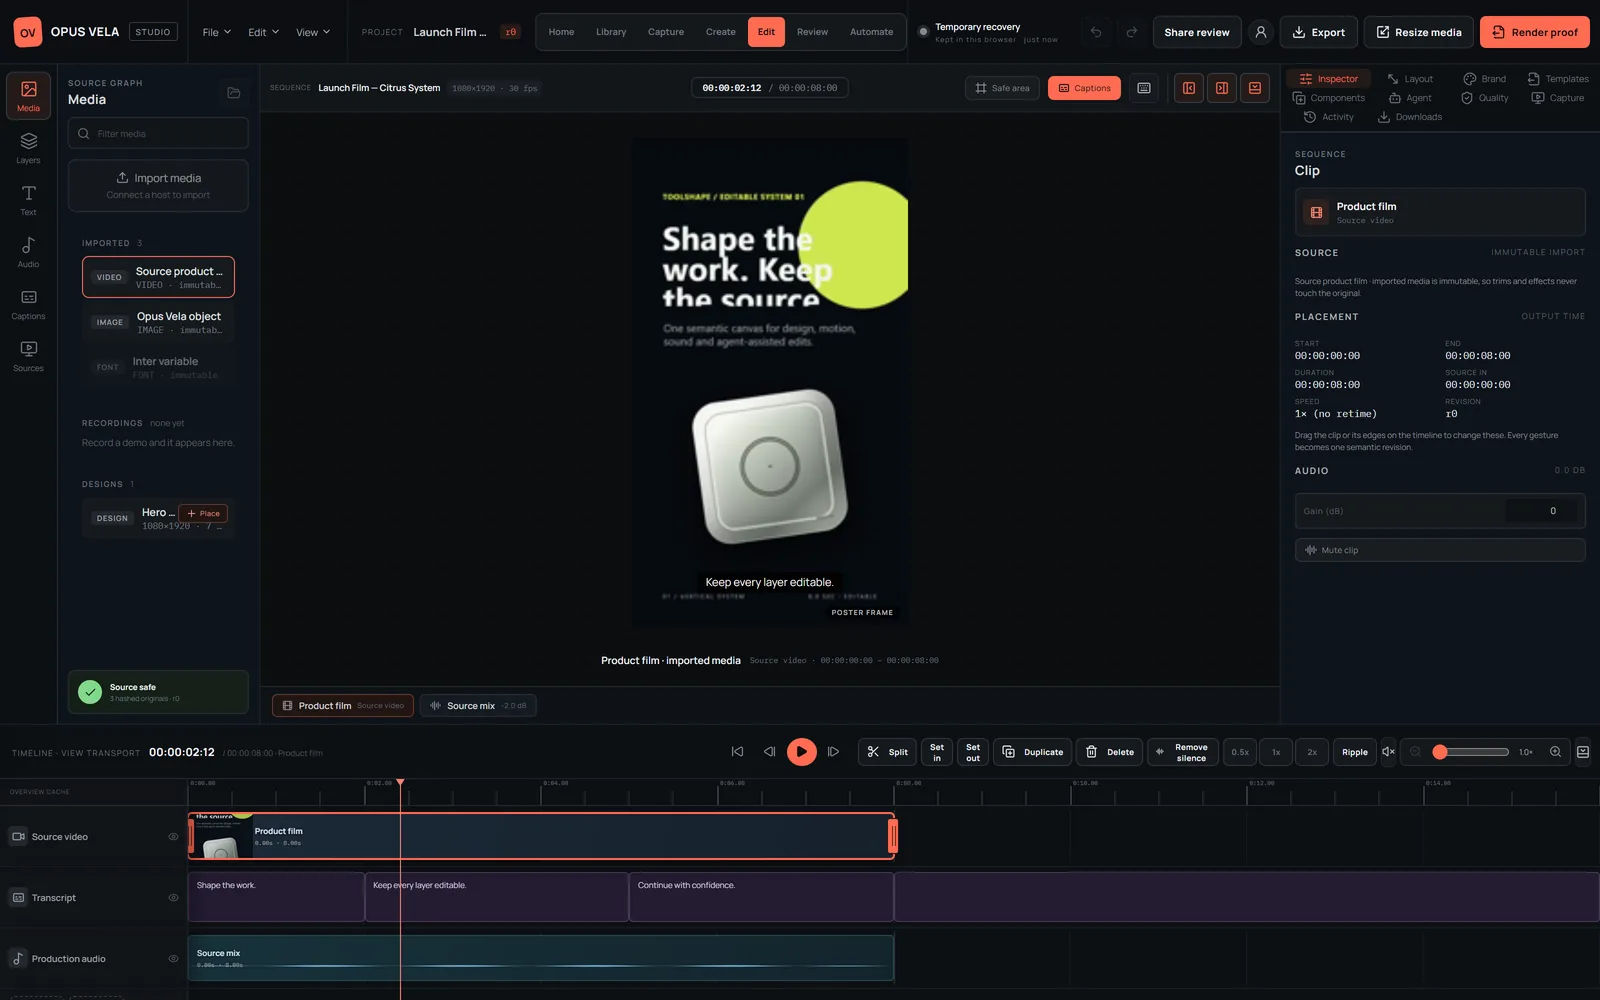Screen dimensions: 1600x1000
Task: Open the Downloads panel tab
Action: (1410, 117)
